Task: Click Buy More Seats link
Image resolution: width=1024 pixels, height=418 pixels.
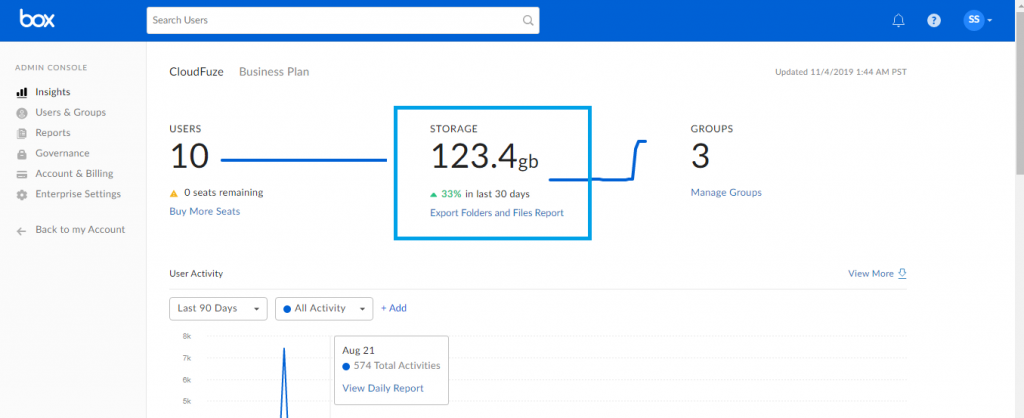Action: (204, 212)
